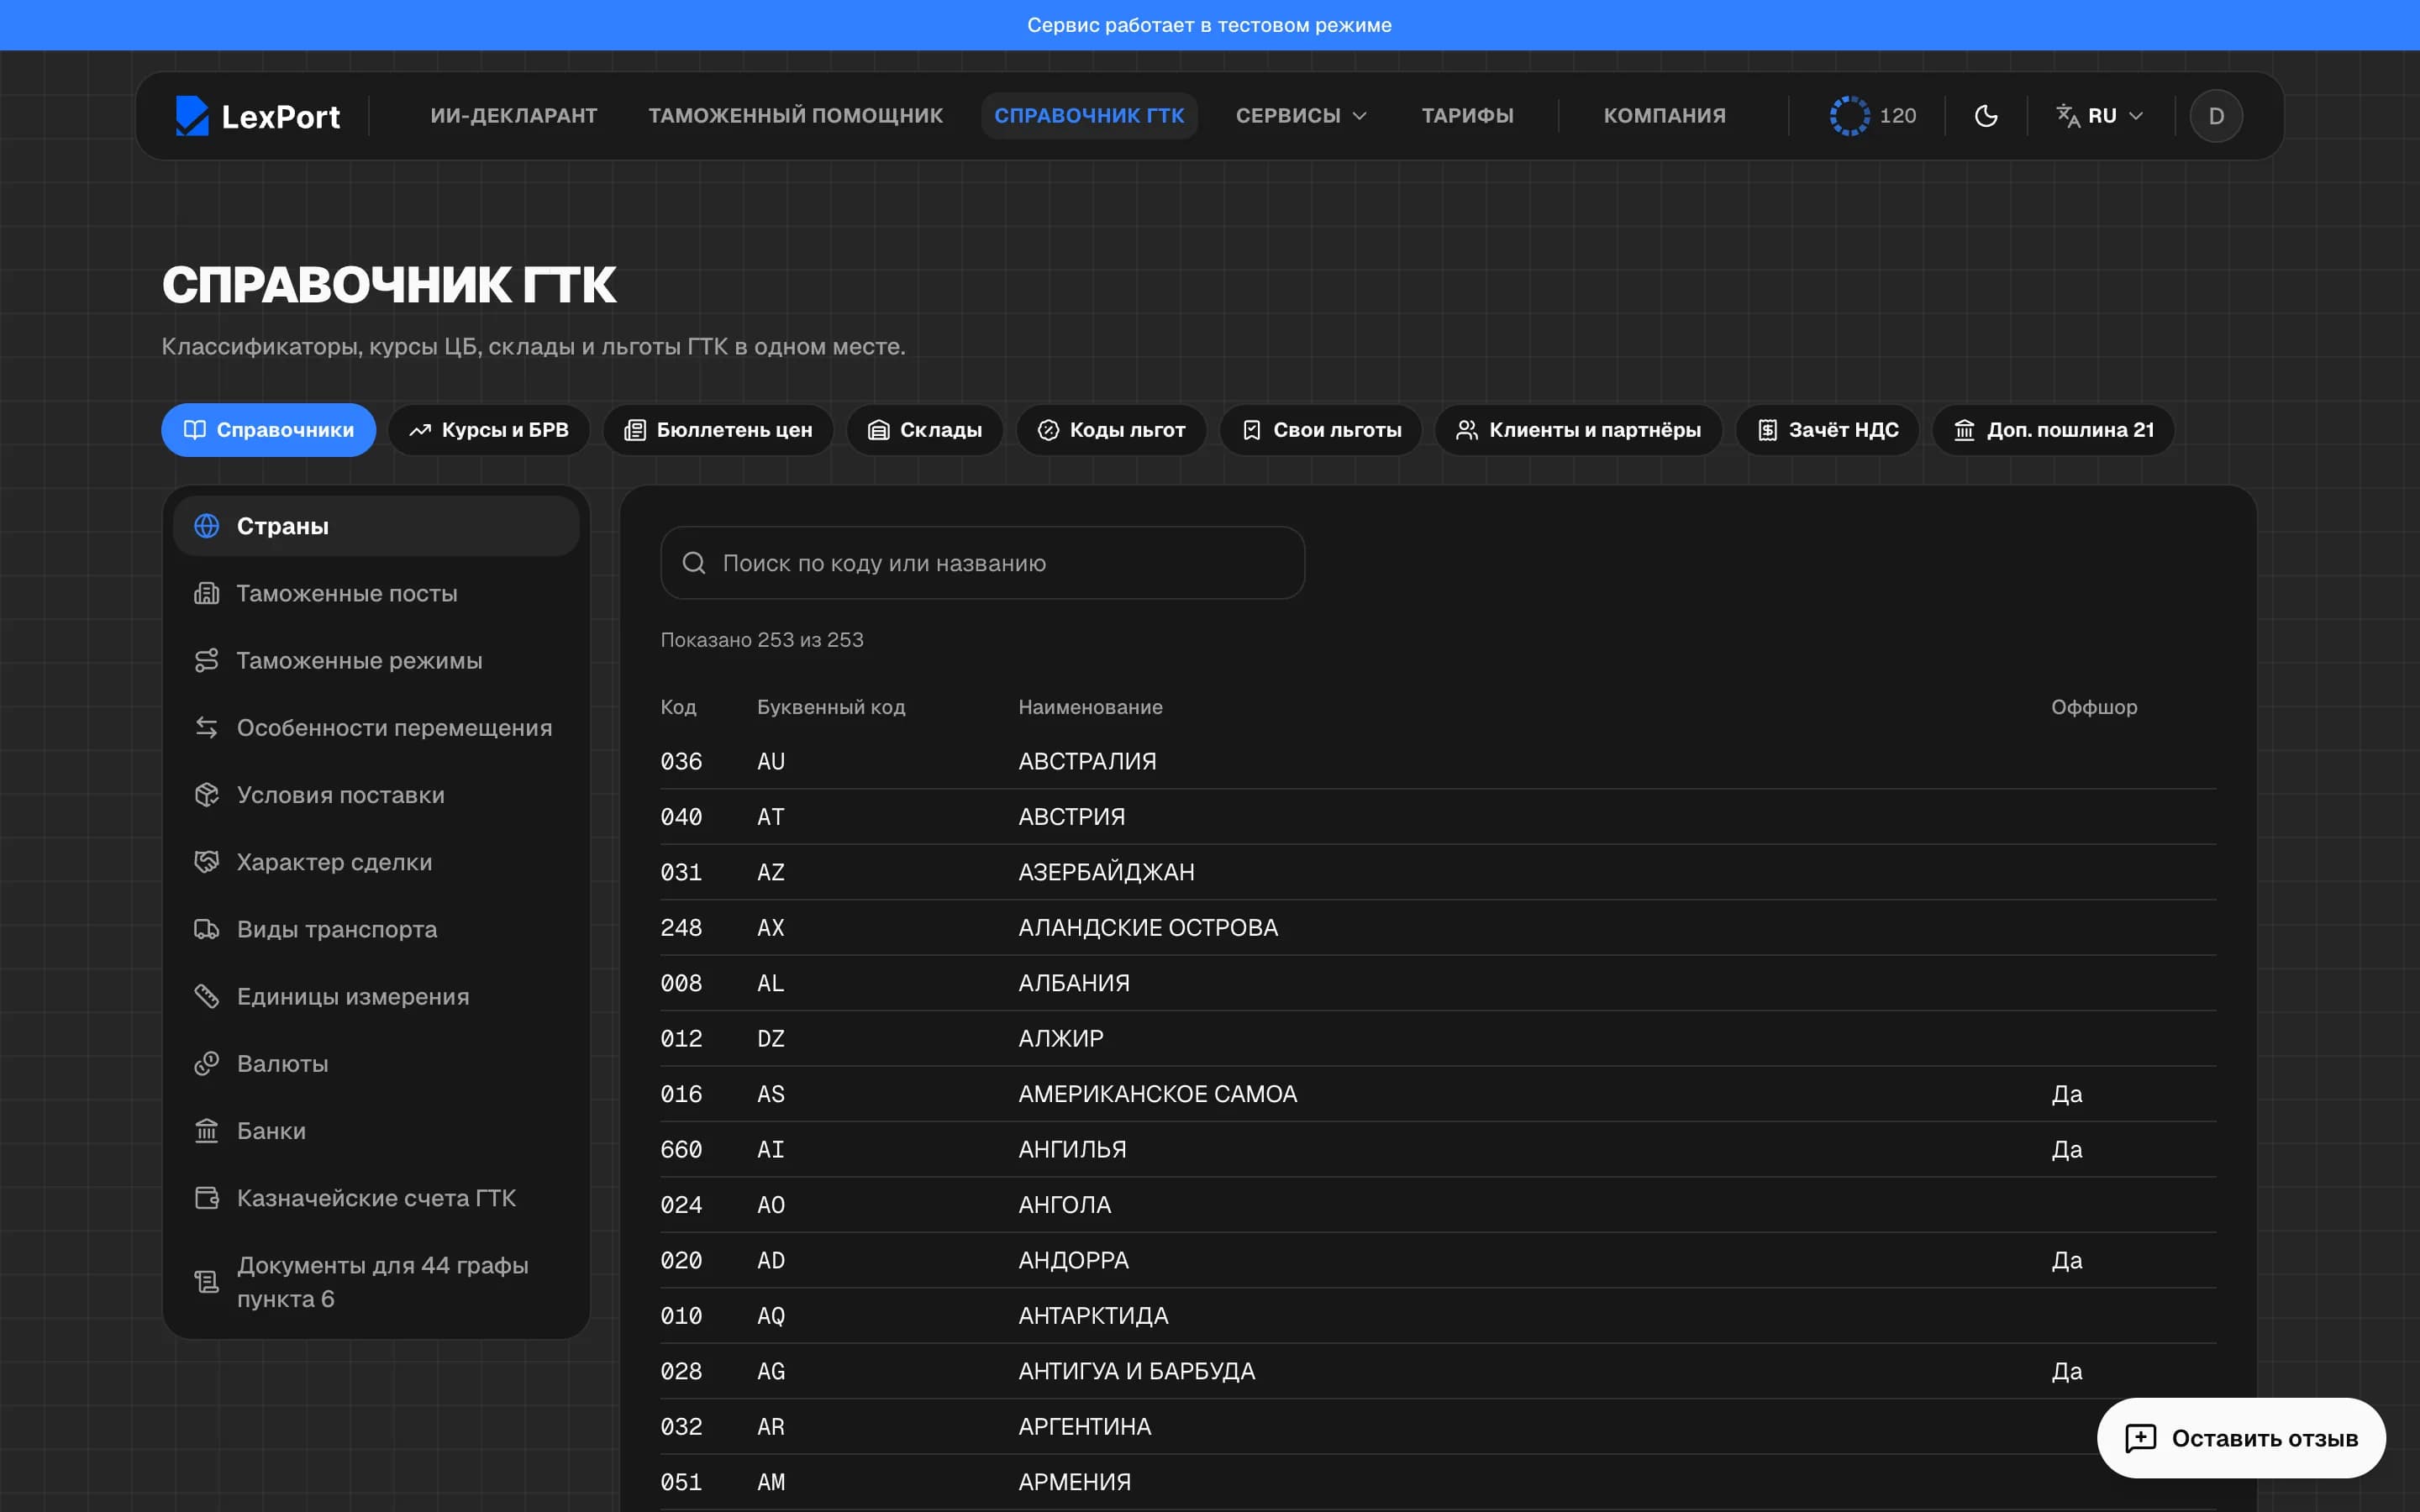Click the credits counter ring icon
Image resolution: width=2420 pixels, height=1512 pixels.
click(1849, 116)
